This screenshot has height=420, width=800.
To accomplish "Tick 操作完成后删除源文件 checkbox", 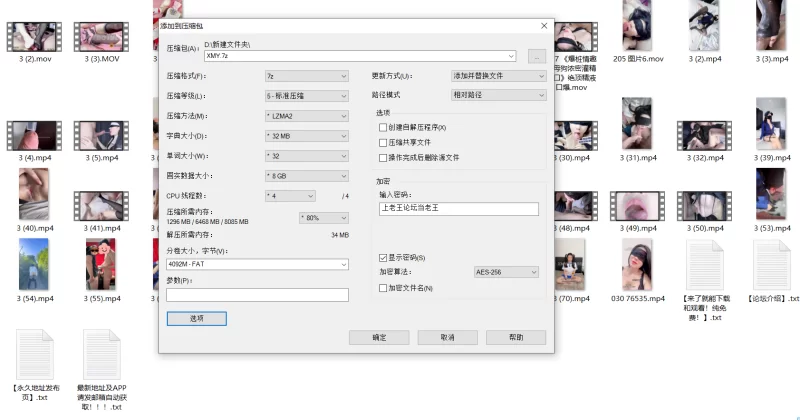I will pos(383,158).
